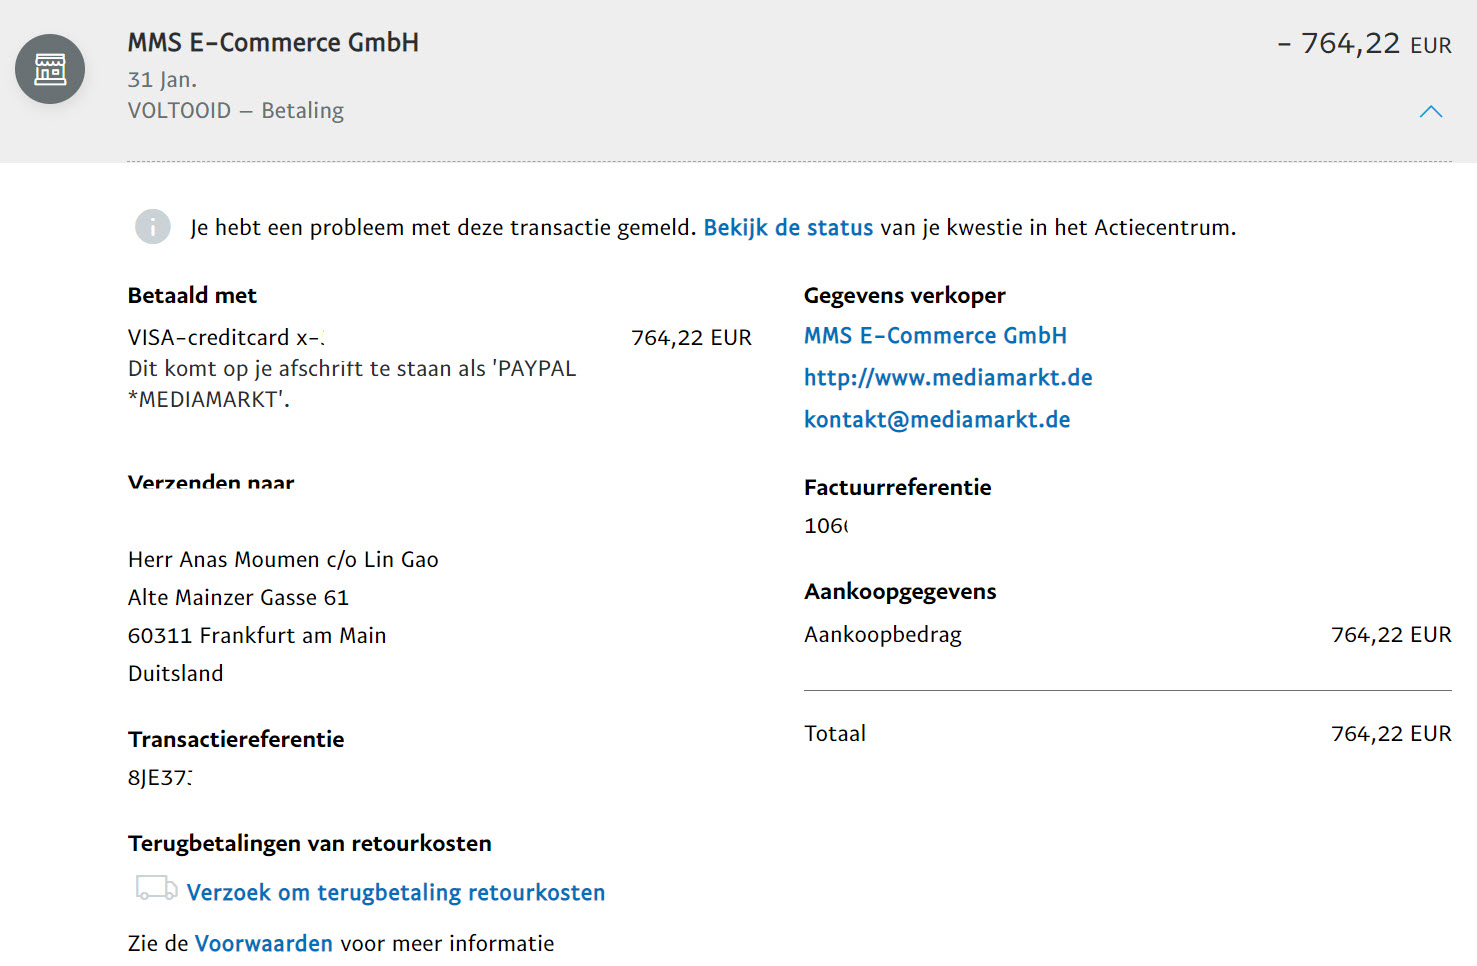Open the 'Bekijk de status' link
1477x966 pixels.
pyautogui.click(x=788, y=228)
